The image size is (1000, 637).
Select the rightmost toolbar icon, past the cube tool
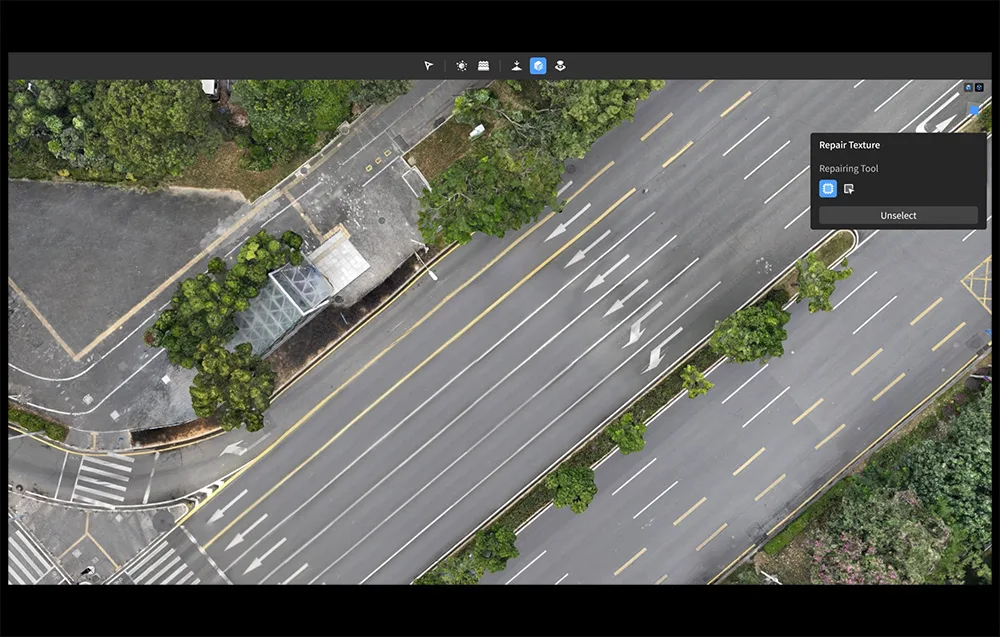click(560, 66)
